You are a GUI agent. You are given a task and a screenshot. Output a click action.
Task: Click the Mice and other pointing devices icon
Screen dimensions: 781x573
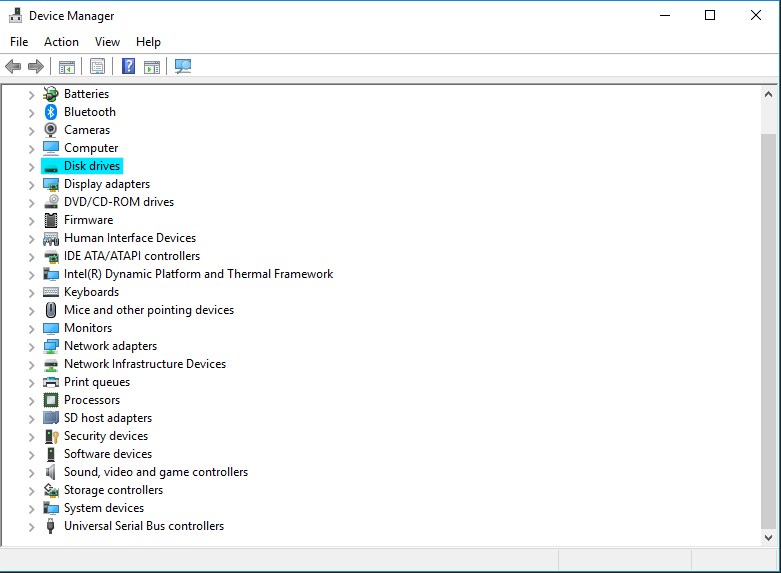(51, 310)
